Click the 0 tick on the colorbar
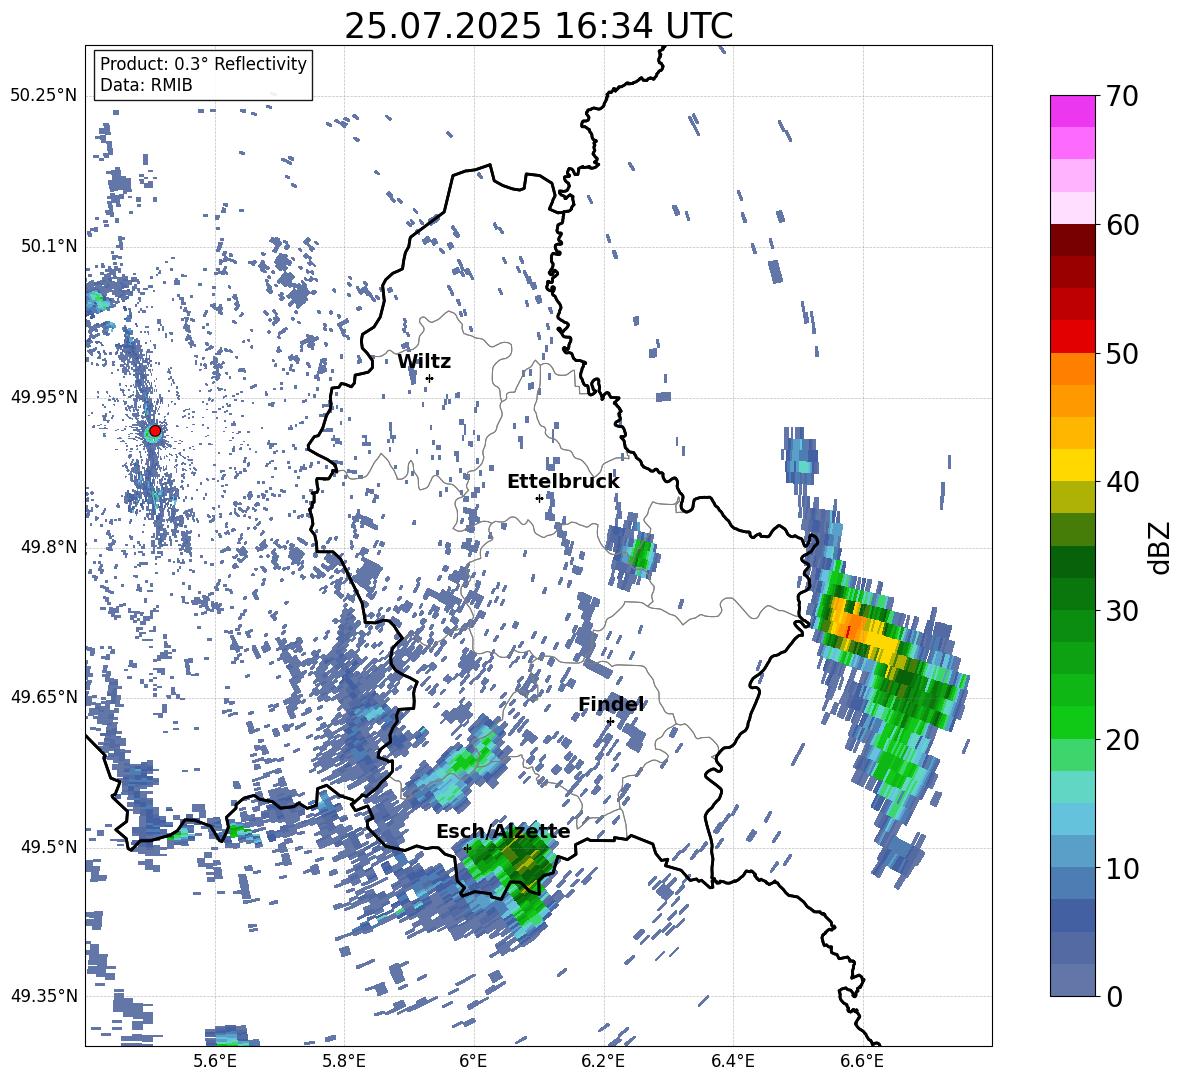Screen dimensions: 1184x1081 (1114, 996)
